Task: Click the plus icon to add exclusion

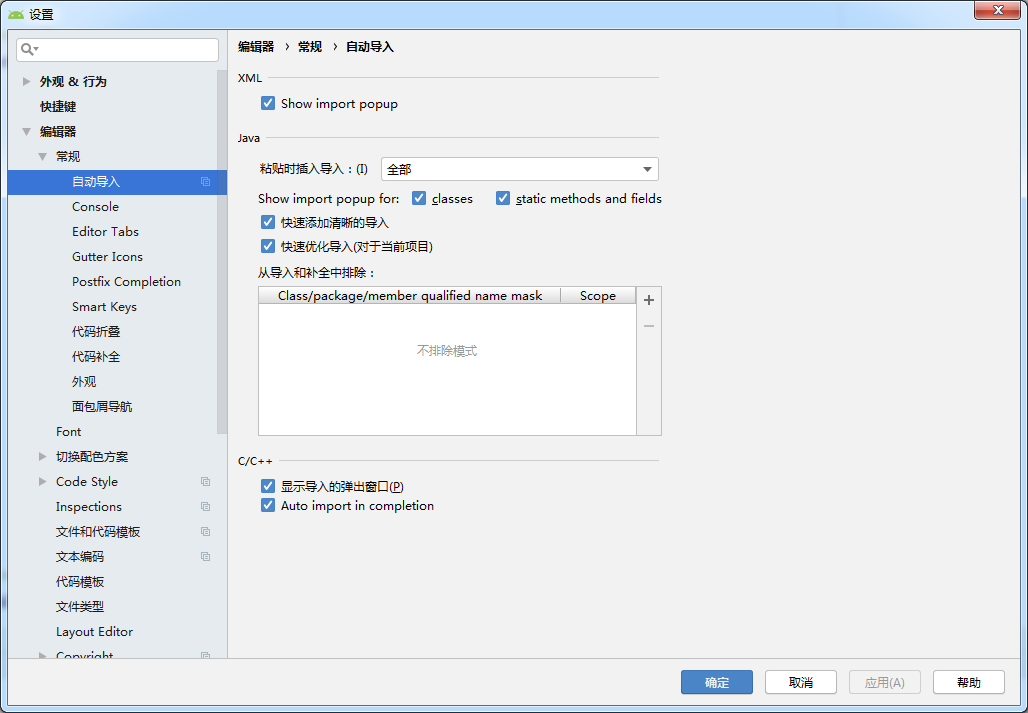Action: coord(649,300)
